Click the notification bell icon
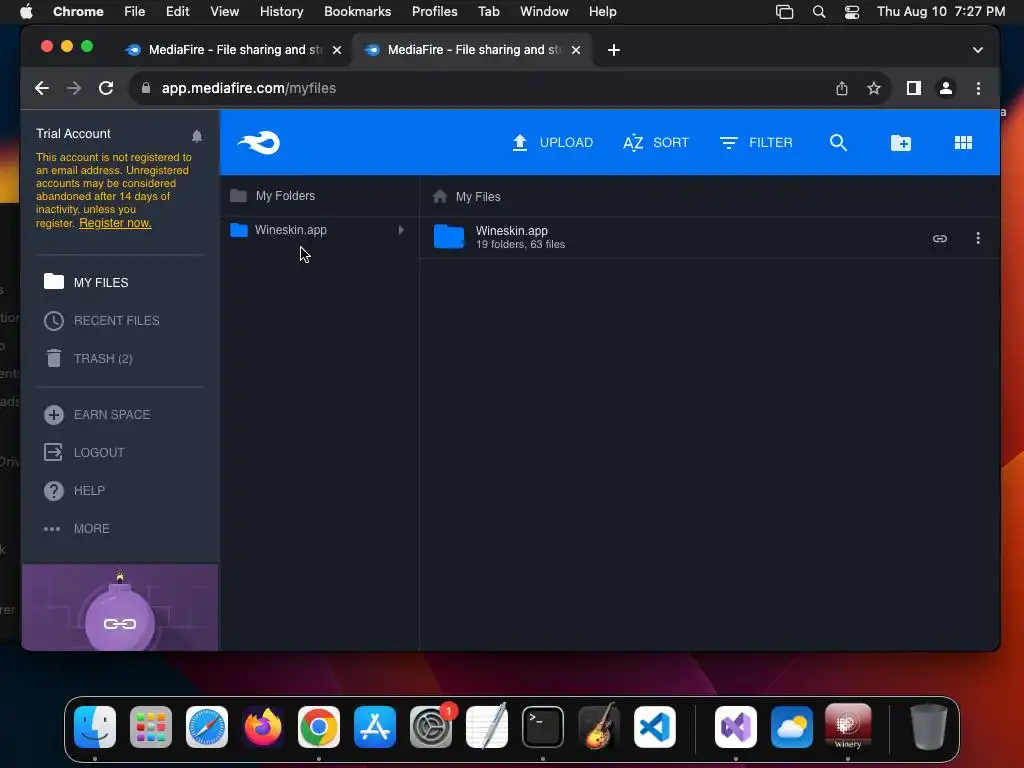1024x768 pixels. pyautogui.click(x=197, y=135)
